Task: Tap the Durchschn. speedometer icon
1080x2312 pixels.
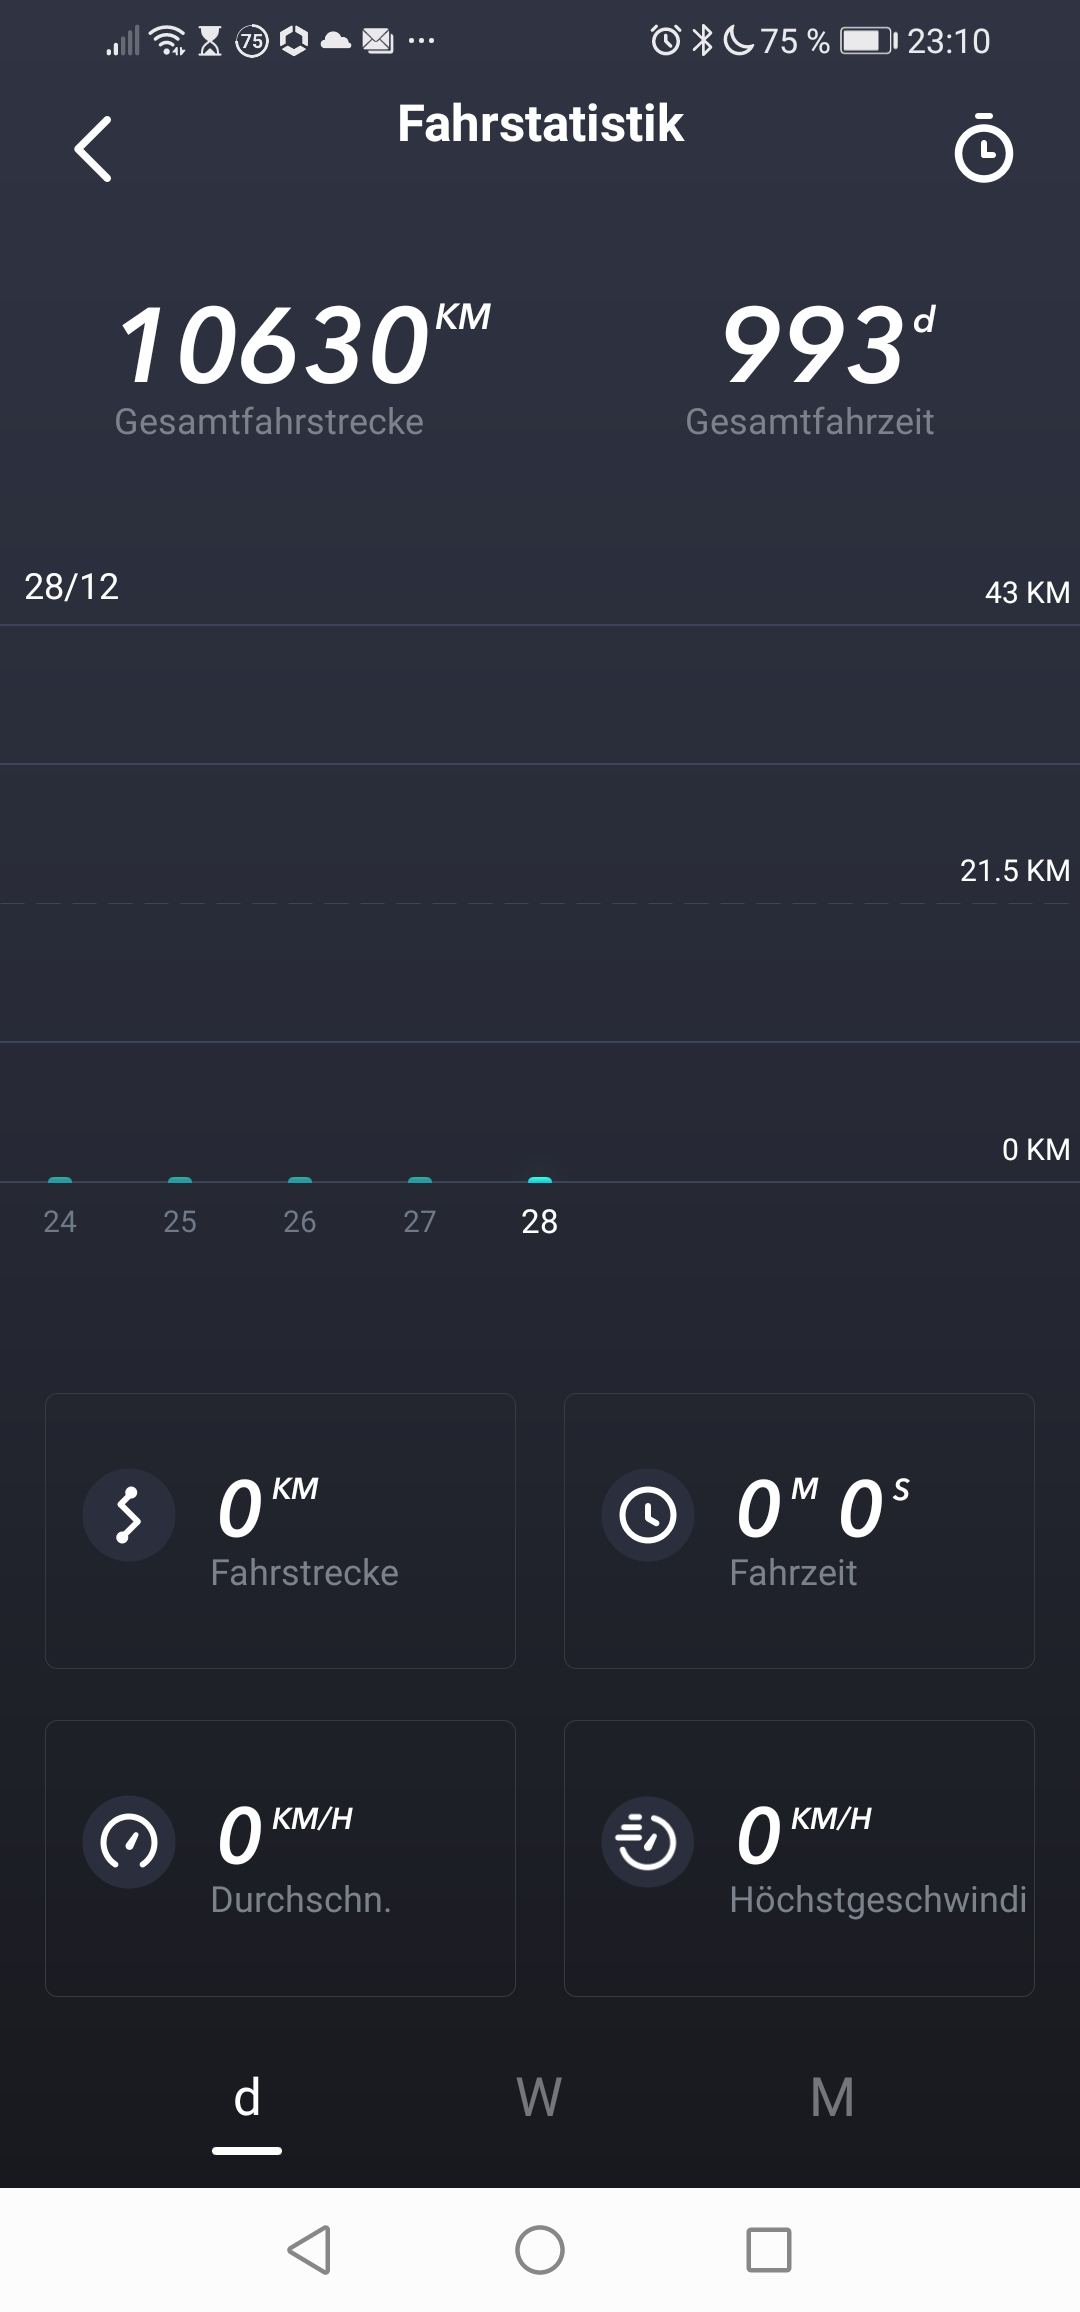Action: (129, 1841)
